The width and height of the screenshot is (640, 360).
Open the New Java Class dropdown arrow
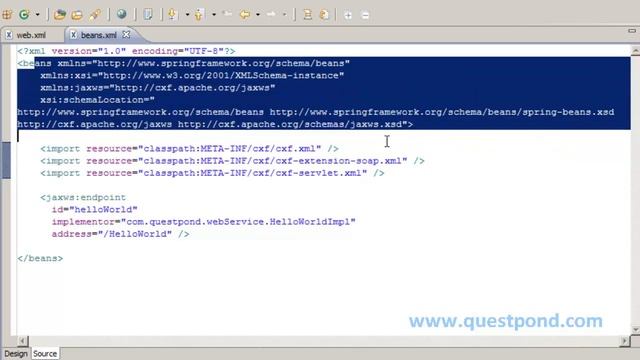coord(38,15)
